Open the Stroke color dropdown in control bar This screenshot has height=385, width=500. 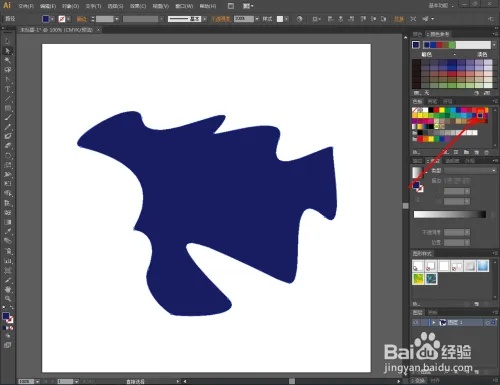click(x=68, y=19)
